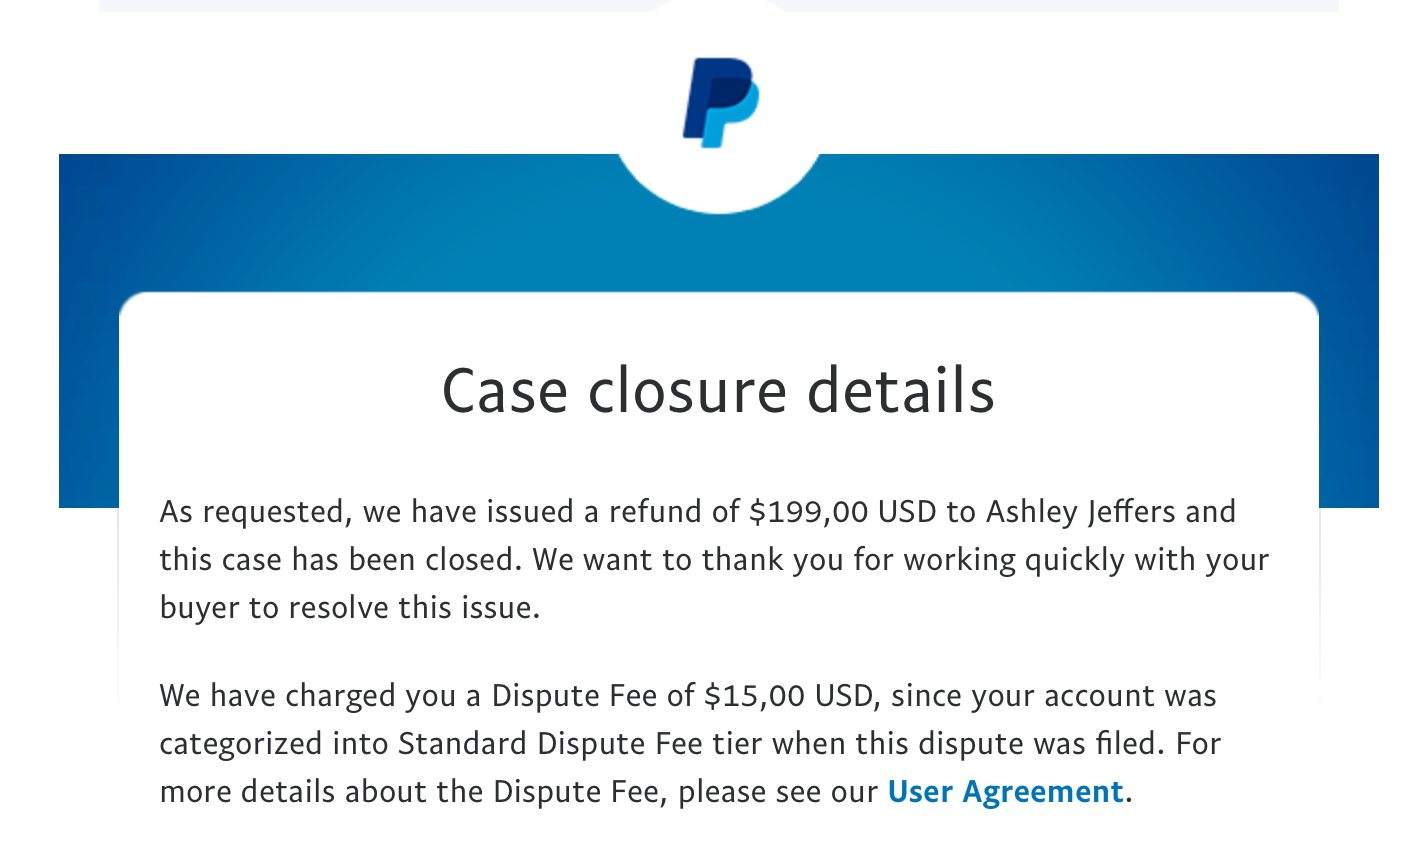This screenshot has width=1420, height=850.
Task: Select the Case closure details heading
Action: (x=718, y=390)
